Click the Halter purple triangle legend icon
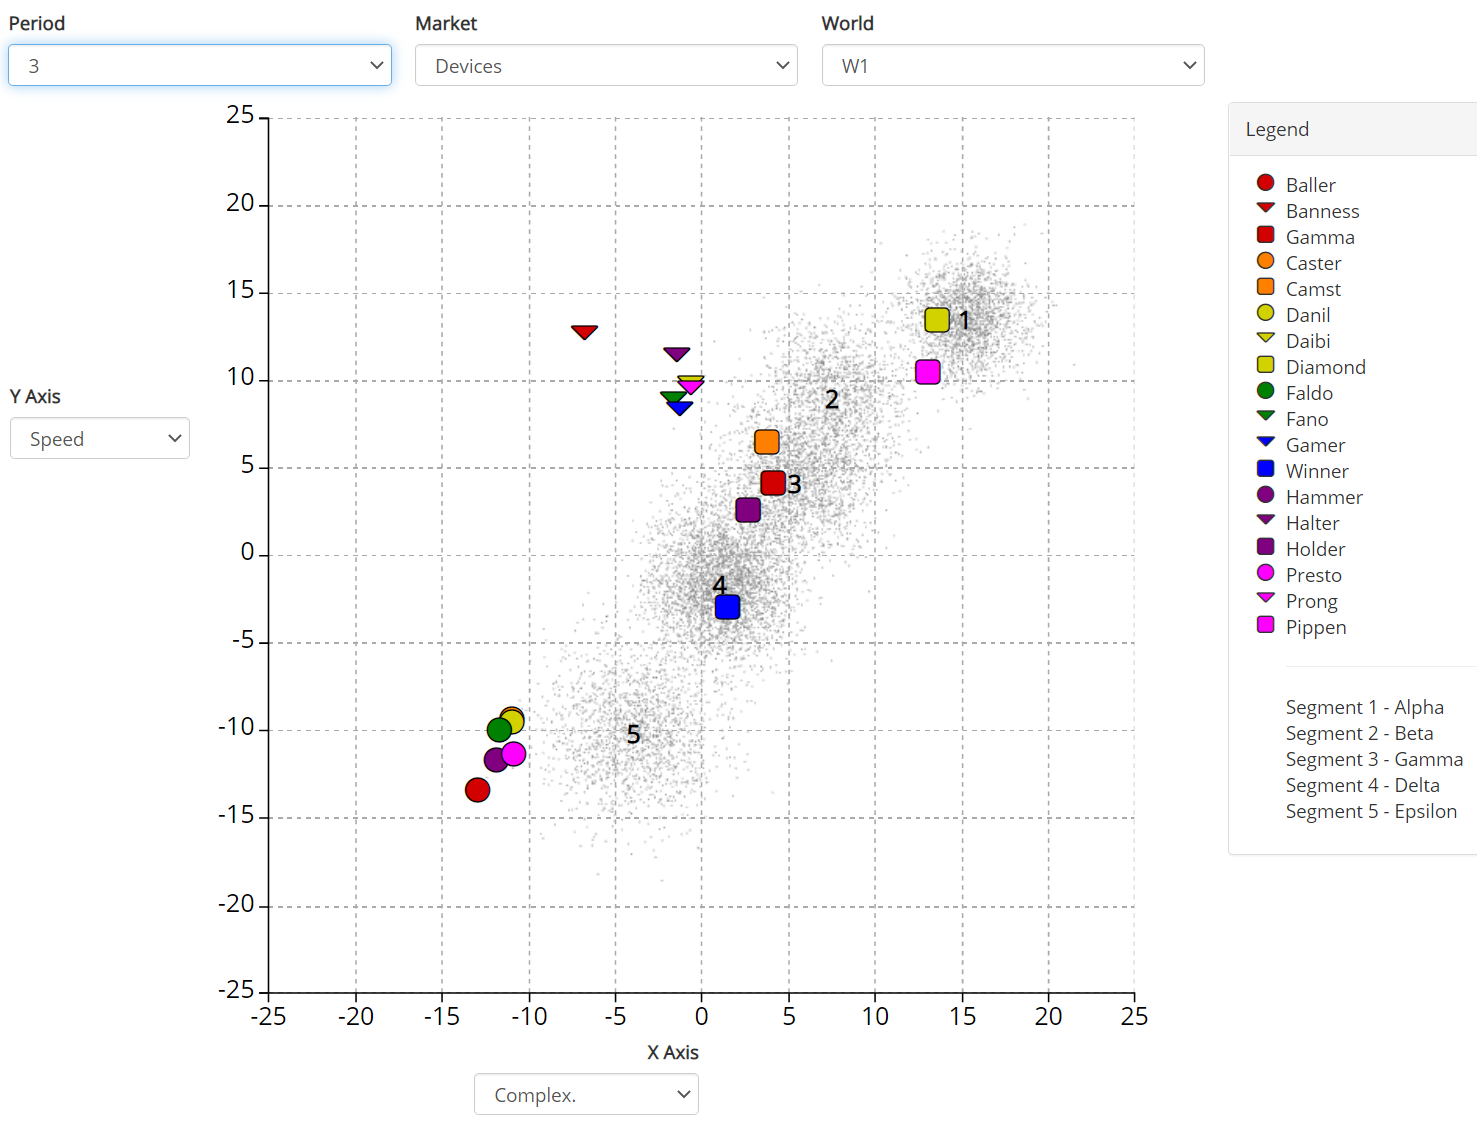The image size is (1477, 1127). click(1265, 520)
